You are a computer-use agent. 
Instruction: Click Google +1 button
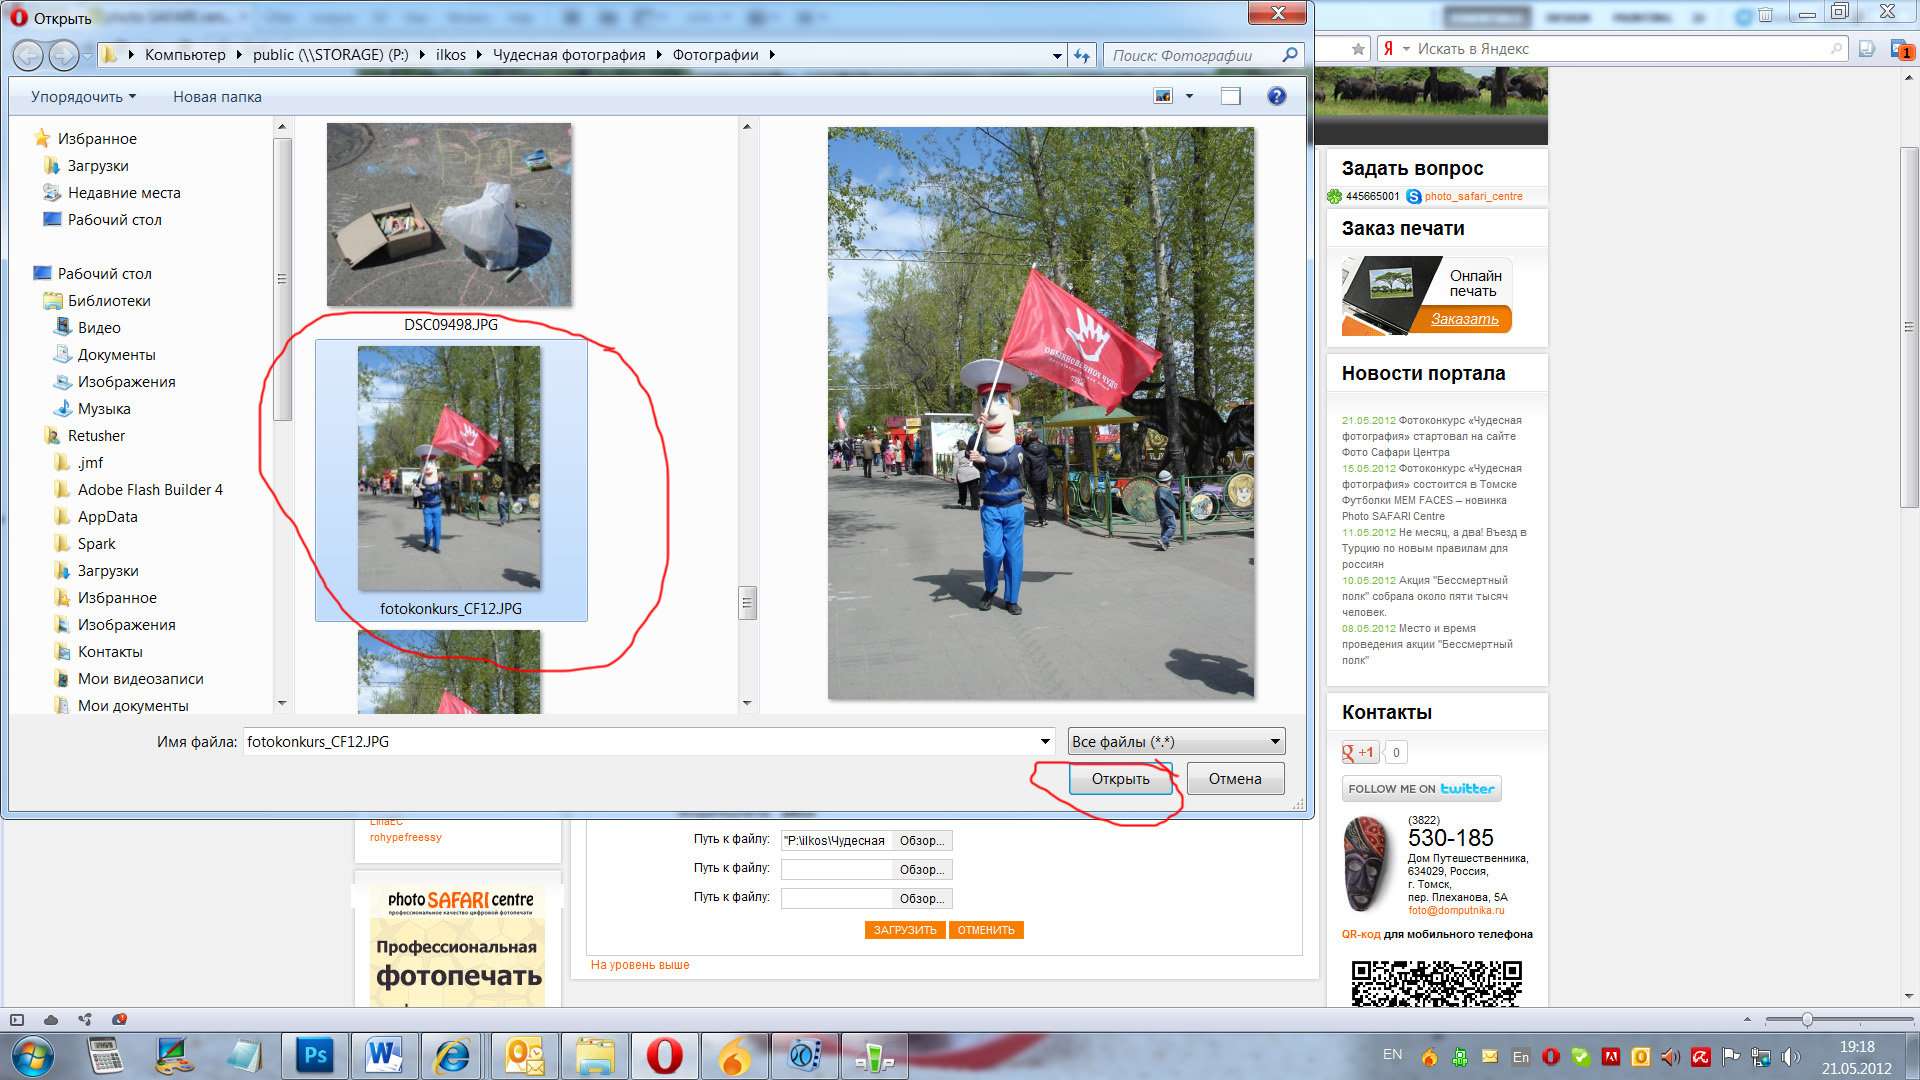tap(1360, 752)
